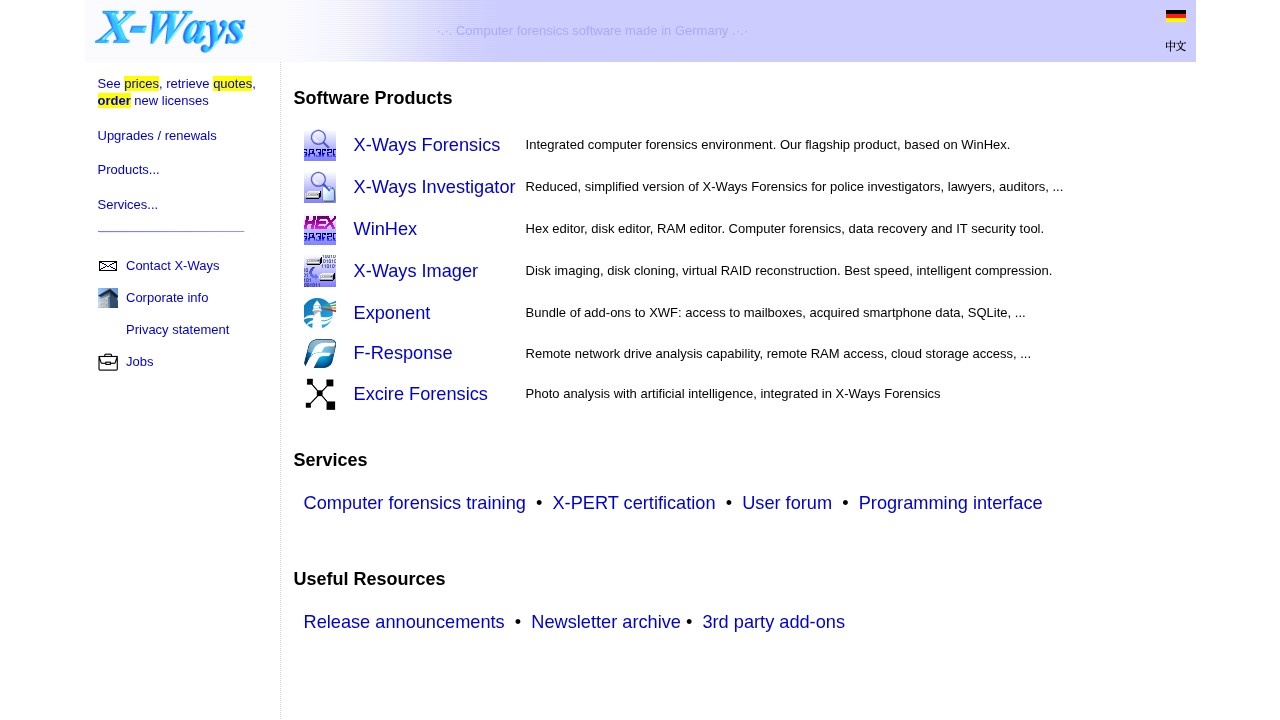
Task: Click the WinHex HEX icon
Action: pos(320,229)
